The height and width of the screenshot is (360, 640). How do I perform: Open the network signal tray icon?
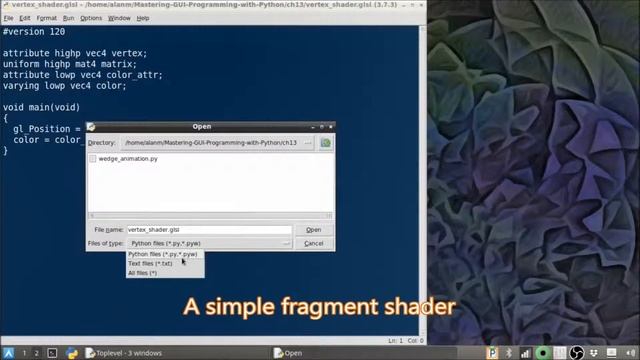coord(525,353)
